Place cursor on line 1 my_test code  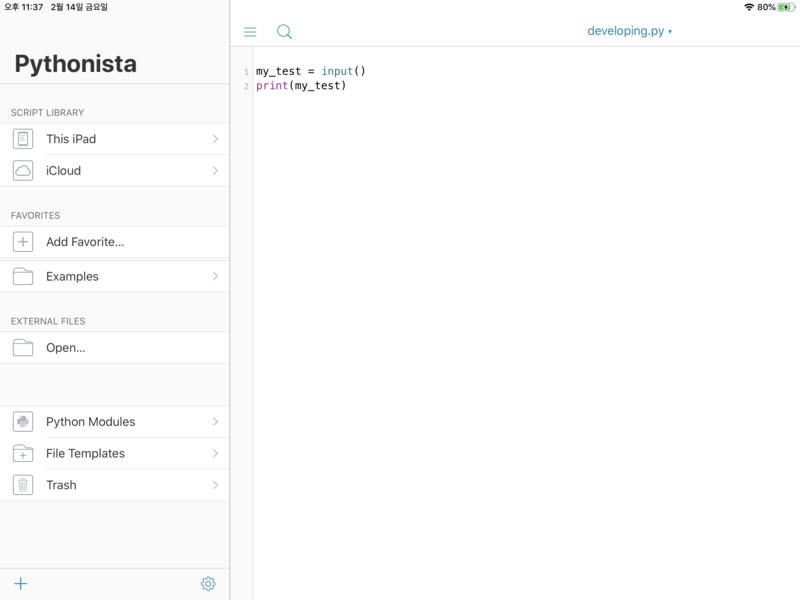[x=311, y=71]
